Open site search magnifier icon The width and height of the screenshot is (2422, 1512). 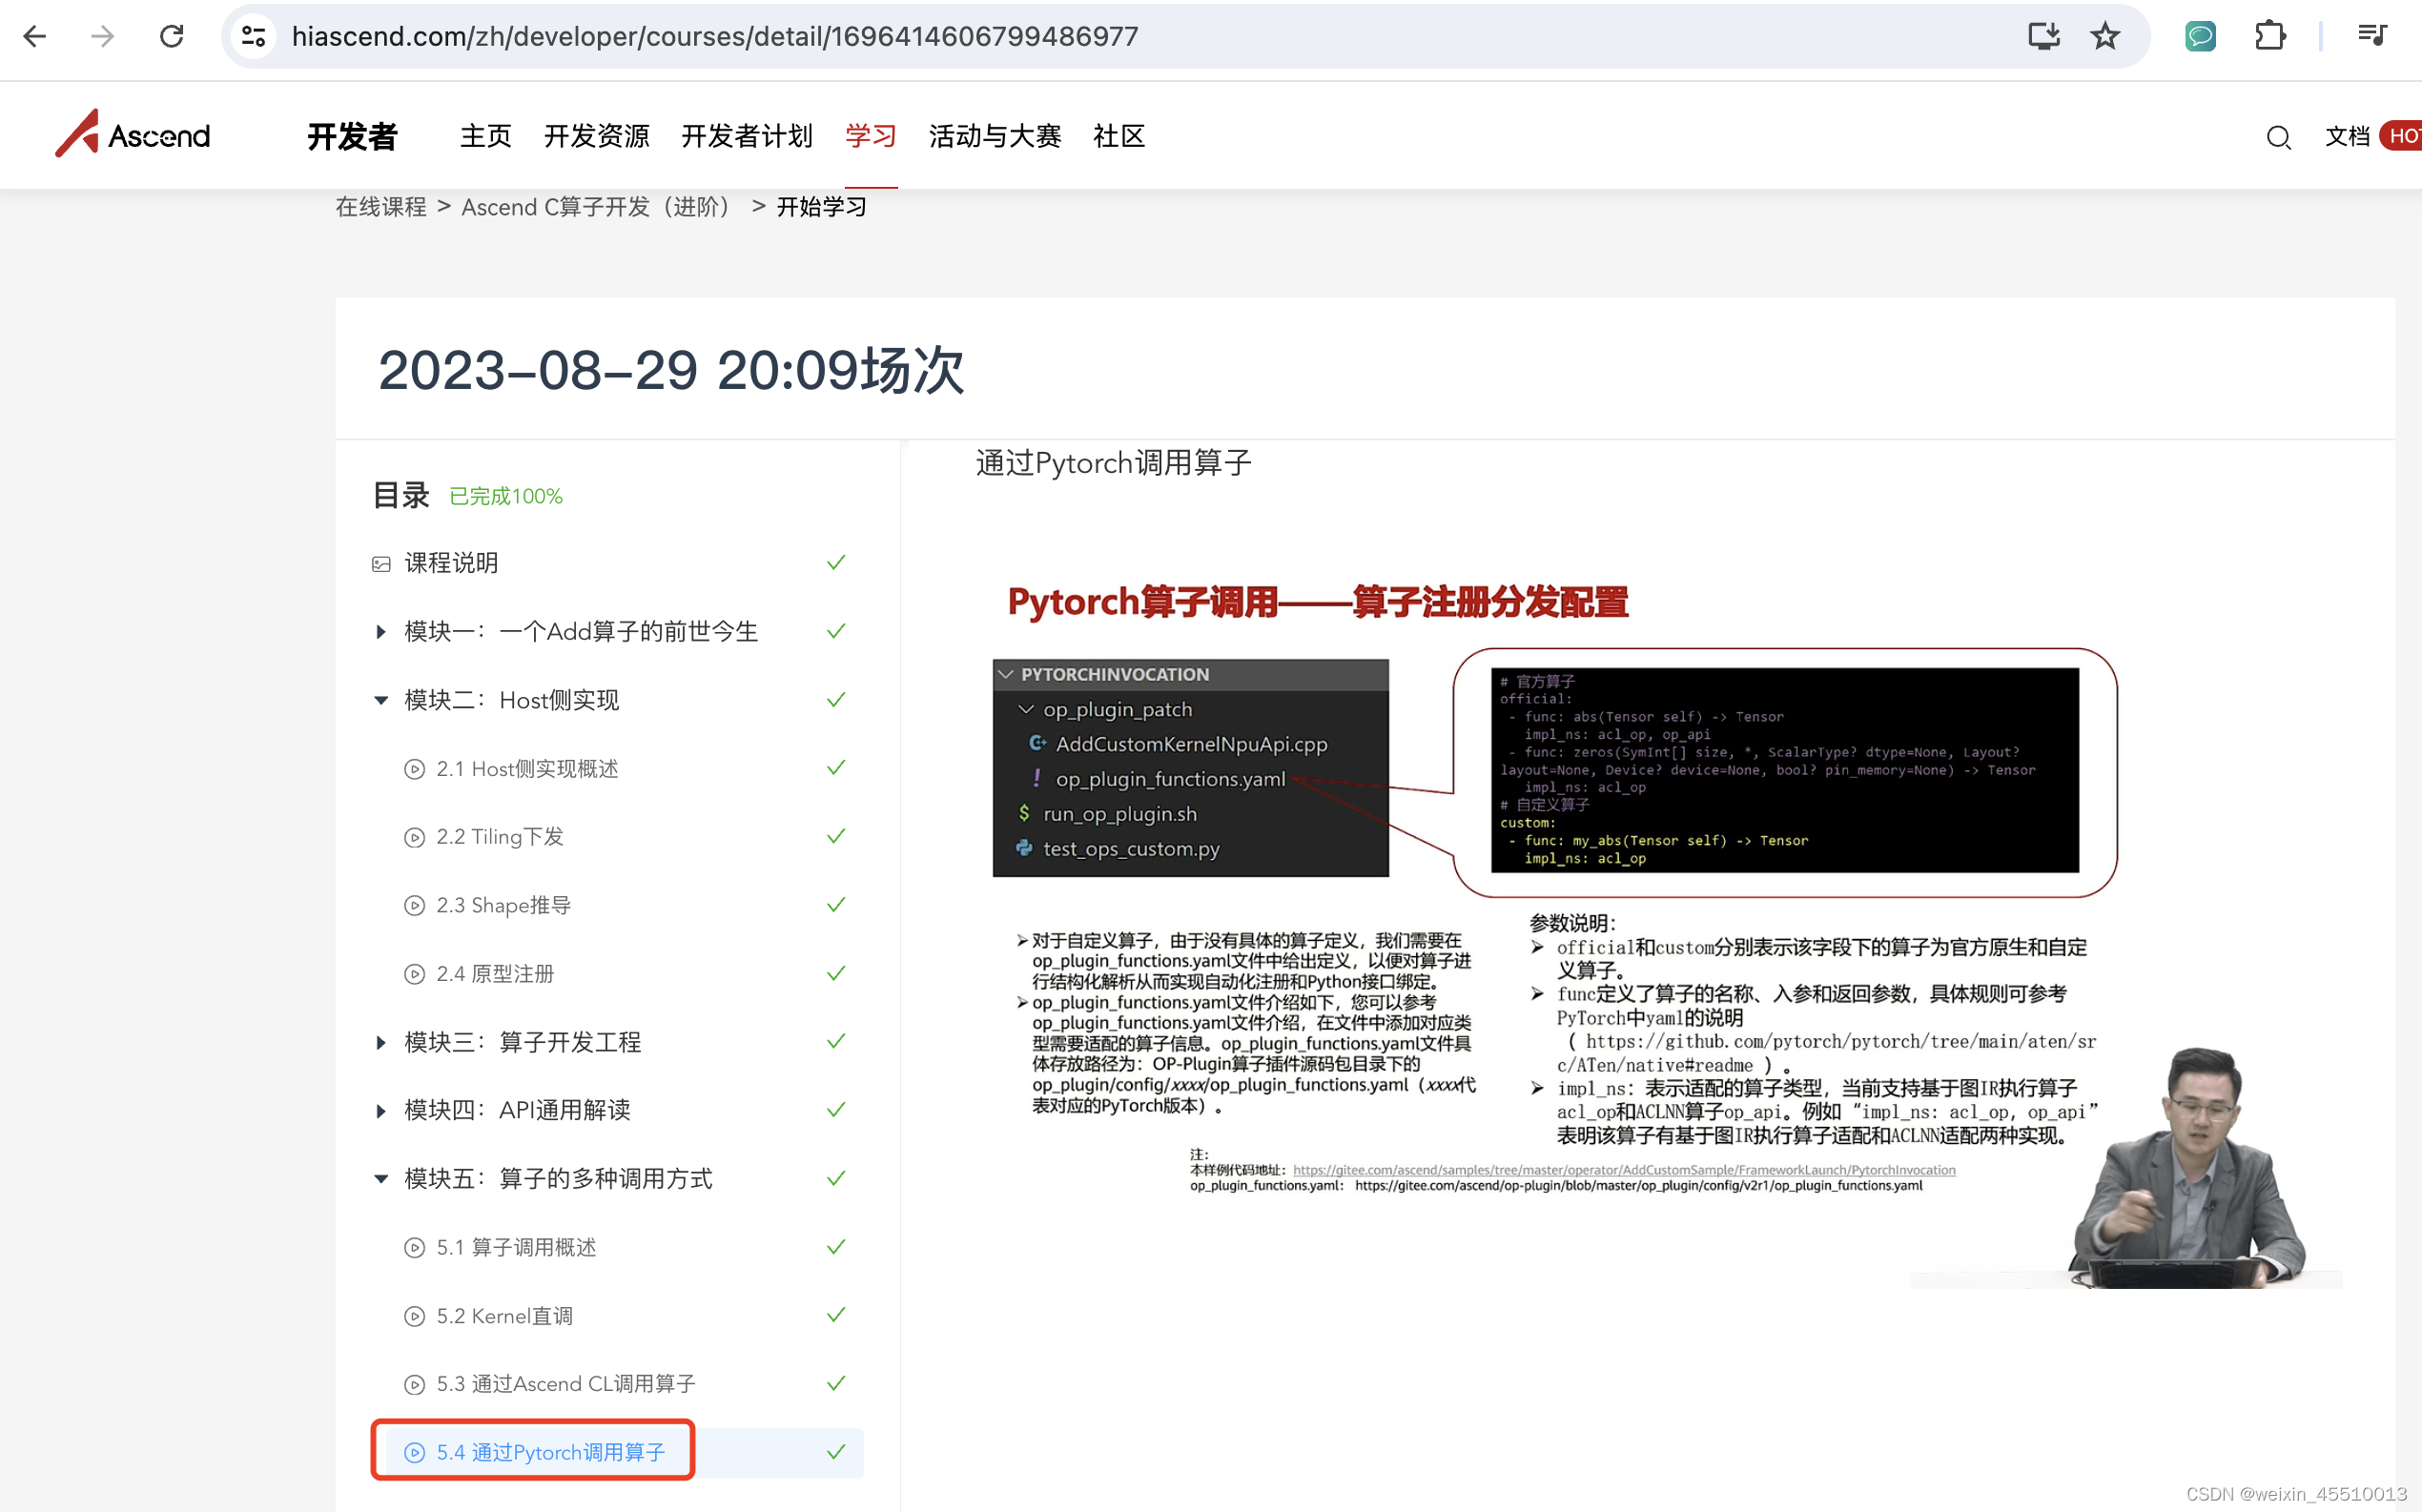(2278, 137)
